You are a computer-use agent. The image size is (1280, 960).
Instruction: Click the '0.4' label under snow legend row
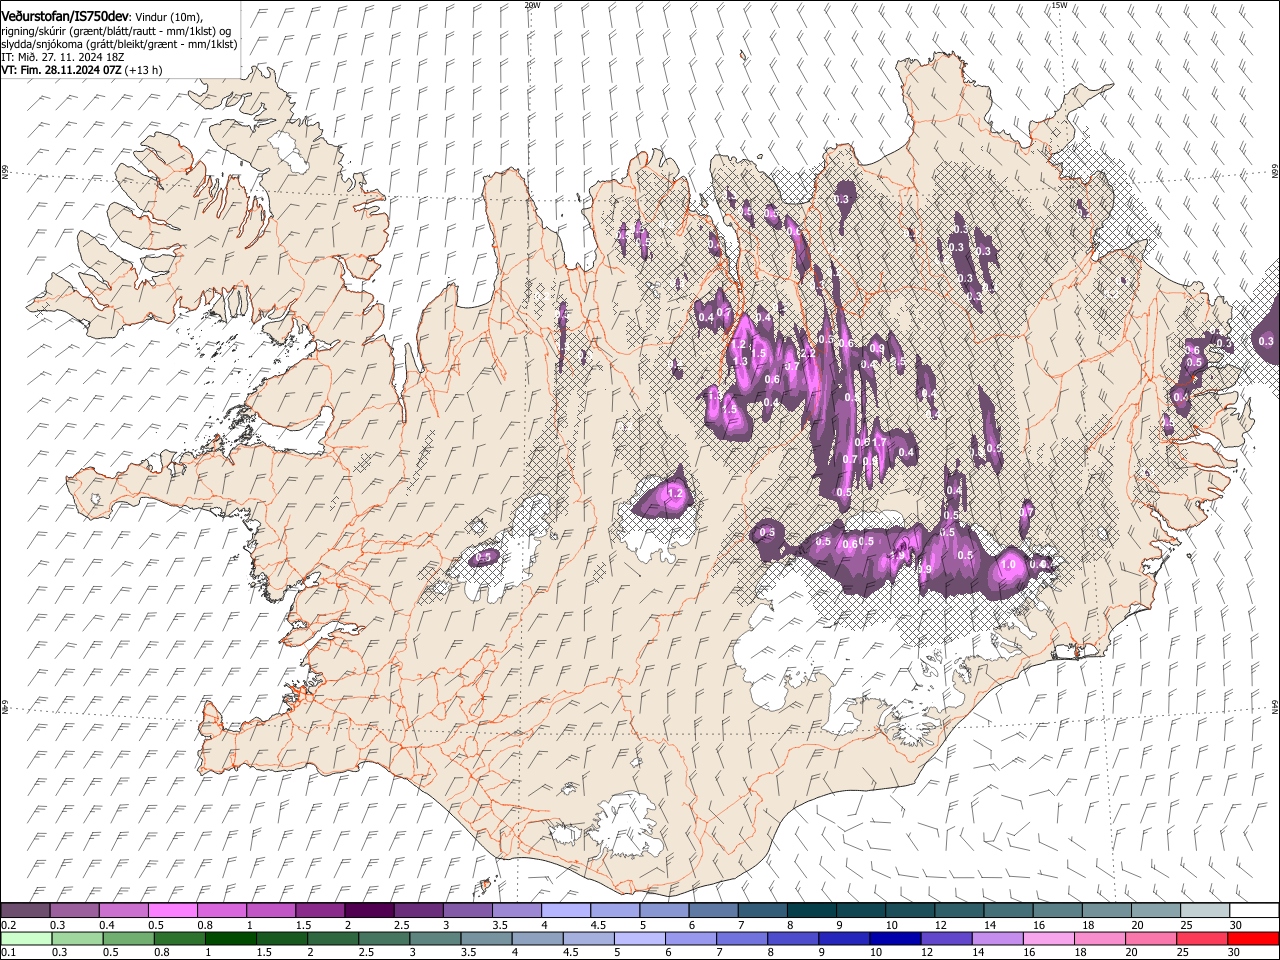click(107, 925)
